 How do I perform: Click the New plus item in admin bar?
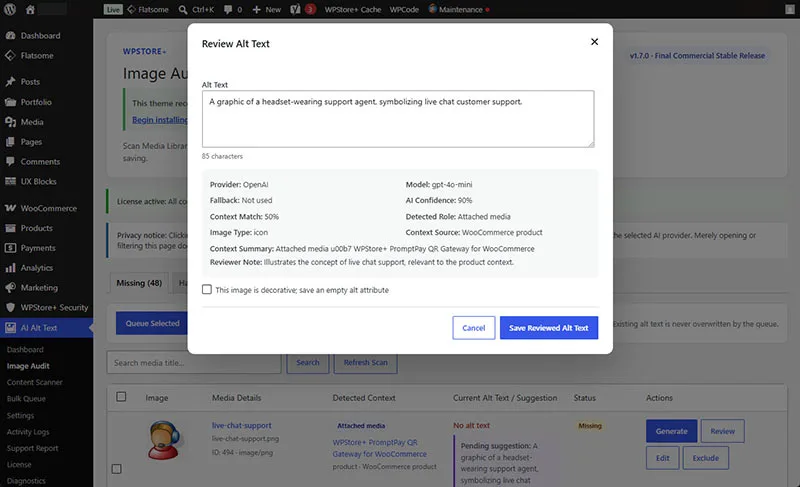266,9
